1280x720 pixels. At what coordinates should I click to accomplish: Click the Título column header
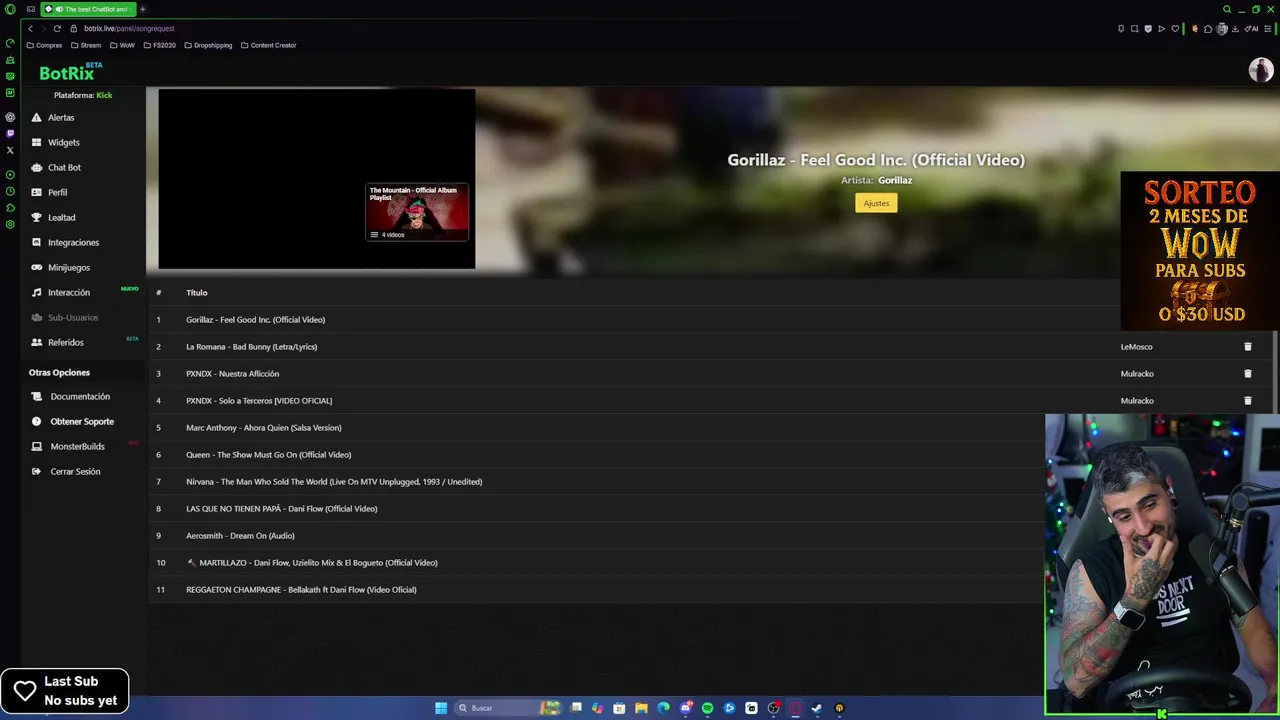point(197,292)
